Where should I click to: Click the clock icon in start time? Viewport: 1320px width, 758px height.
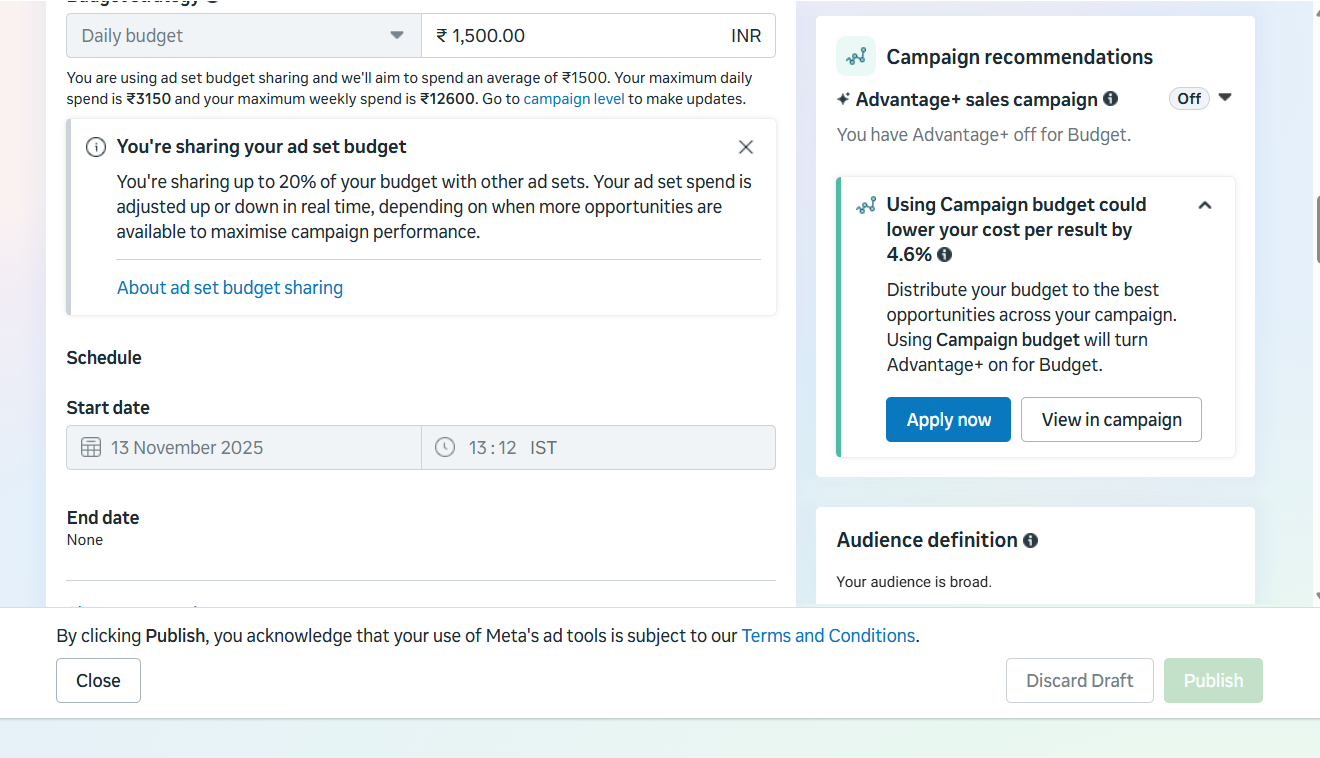tap(445, 448)
